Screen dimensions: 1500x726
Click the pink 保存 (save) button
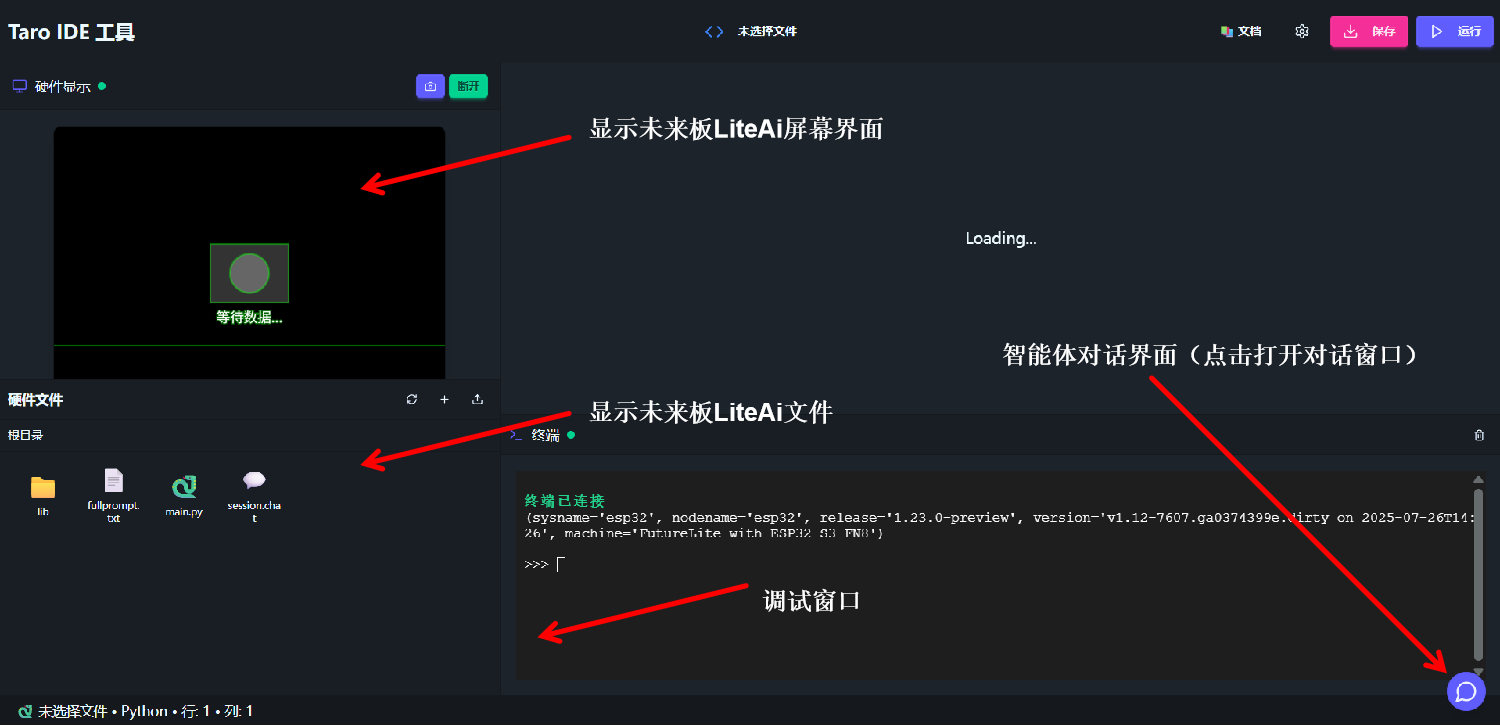[x=1369, y=31]
